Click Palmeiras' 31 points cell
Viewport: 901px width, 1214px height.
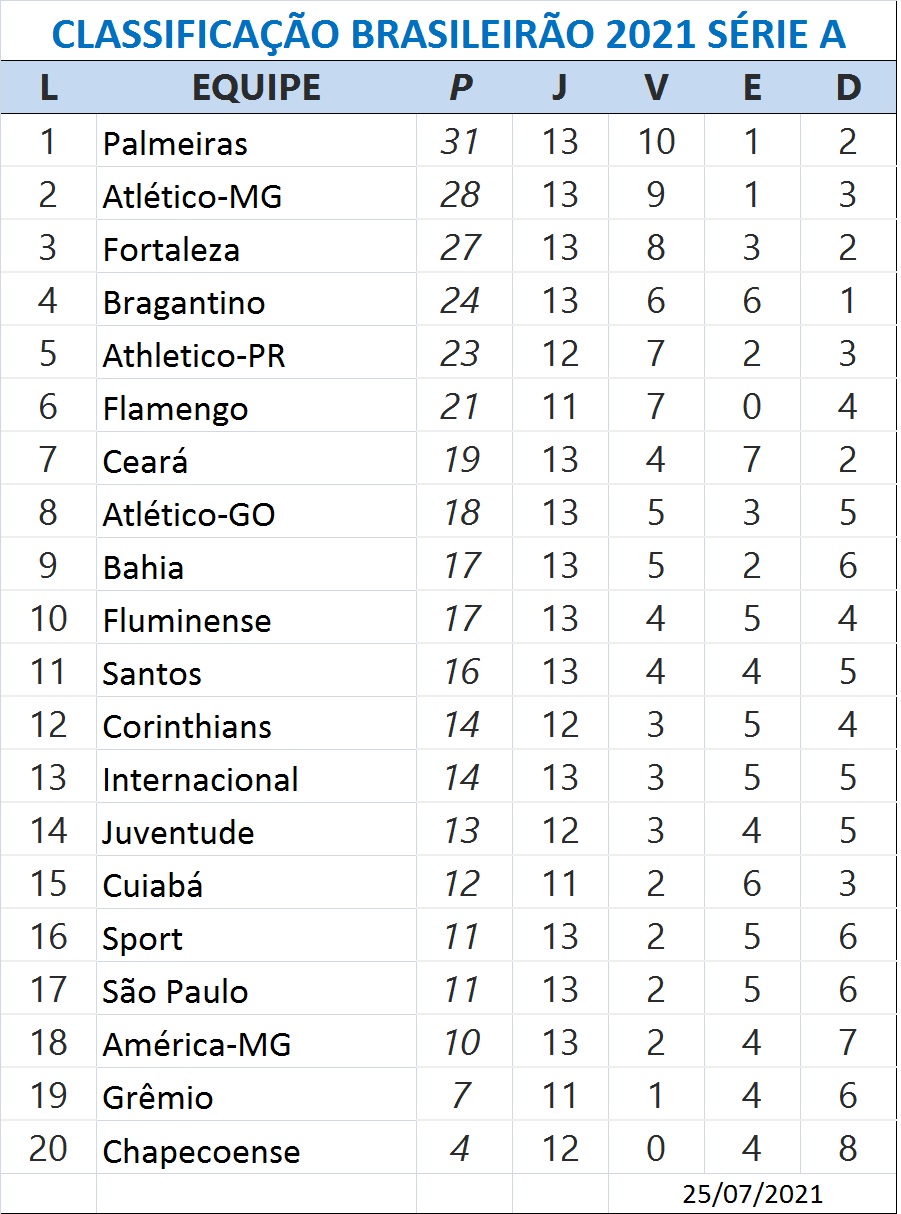point(460,142)
